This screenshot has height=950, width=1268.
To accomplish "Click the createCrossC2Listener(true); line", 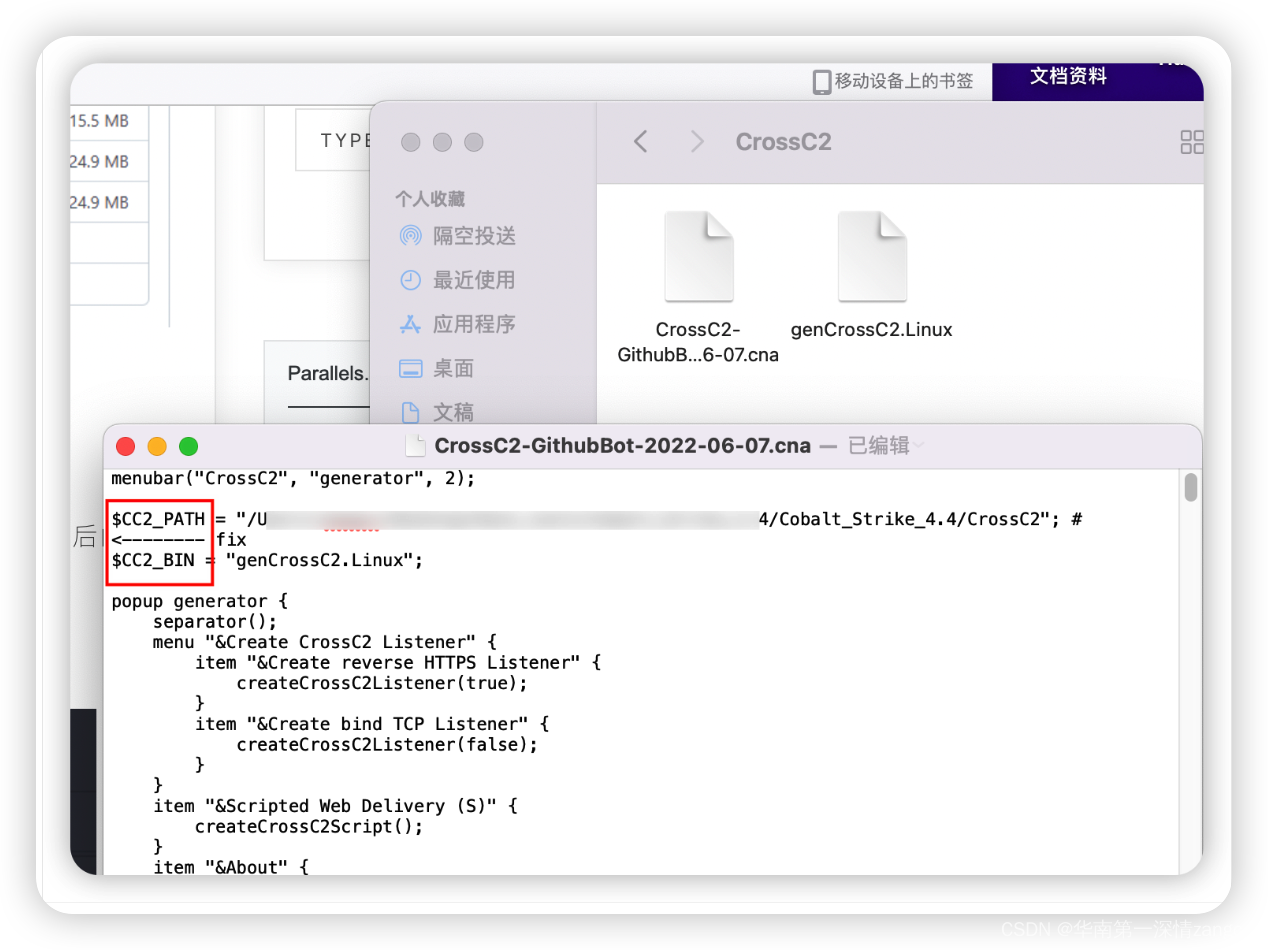I will 382,683.
